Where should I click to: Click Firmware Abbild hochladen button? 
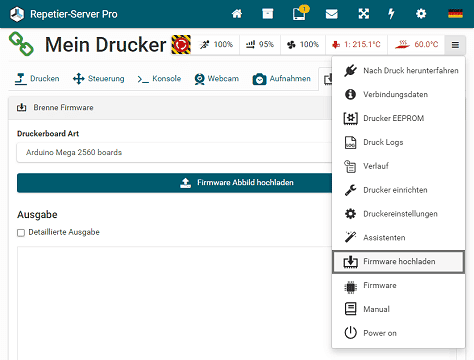[x=174, y=183]
